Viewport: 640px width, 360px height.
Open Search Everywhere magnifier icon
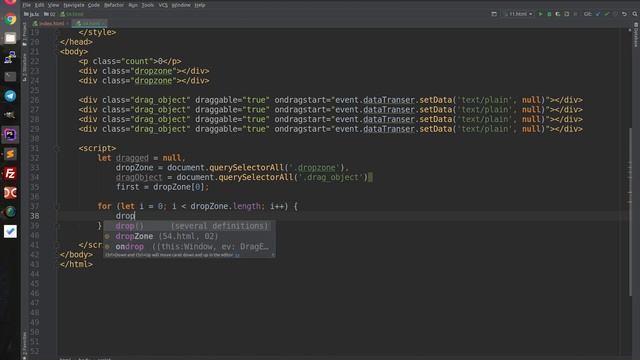(x=635, y=14)
